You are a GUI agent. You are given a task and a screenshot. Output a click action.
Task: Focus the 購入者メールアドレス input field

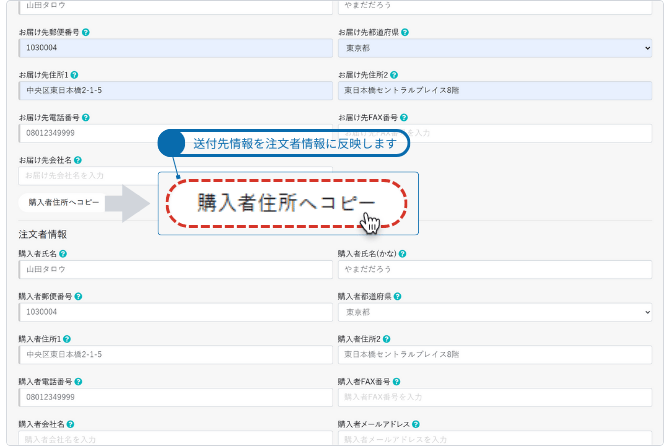(x=495, y=438)
